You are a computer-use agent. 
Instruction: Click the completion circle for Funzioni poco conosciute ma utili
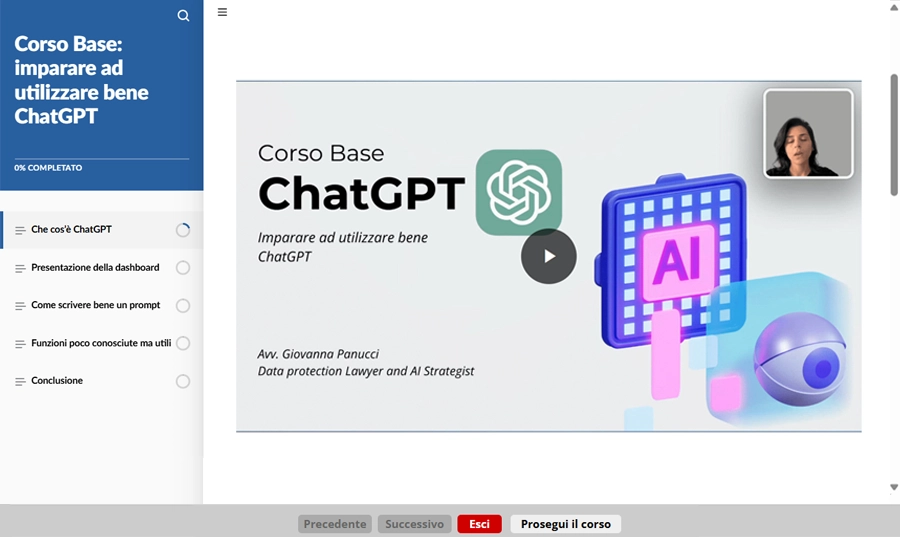183,344
